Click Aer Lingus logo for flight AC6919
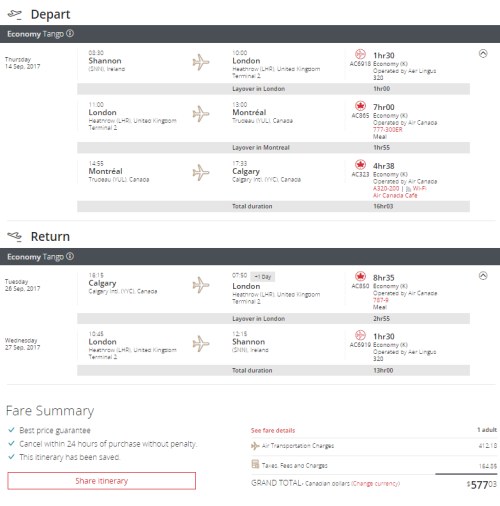 360,335
